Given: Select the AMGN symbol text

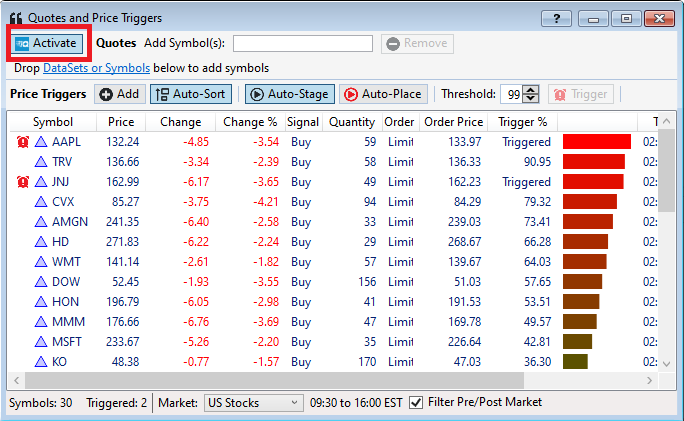Looking at the screenshot, I should [x=70, y=222].
